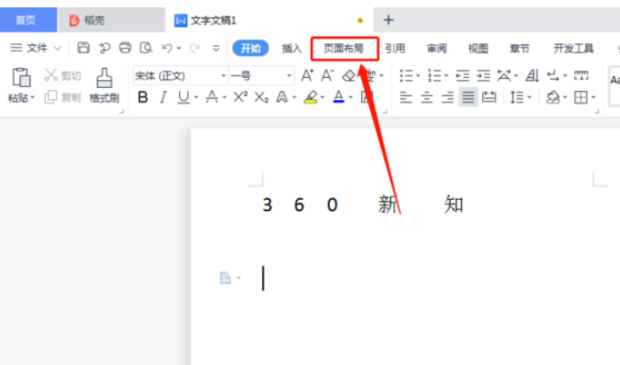Increase paragraph indent
This screenshot has width=620, height=365.
(x=483, y=75)
